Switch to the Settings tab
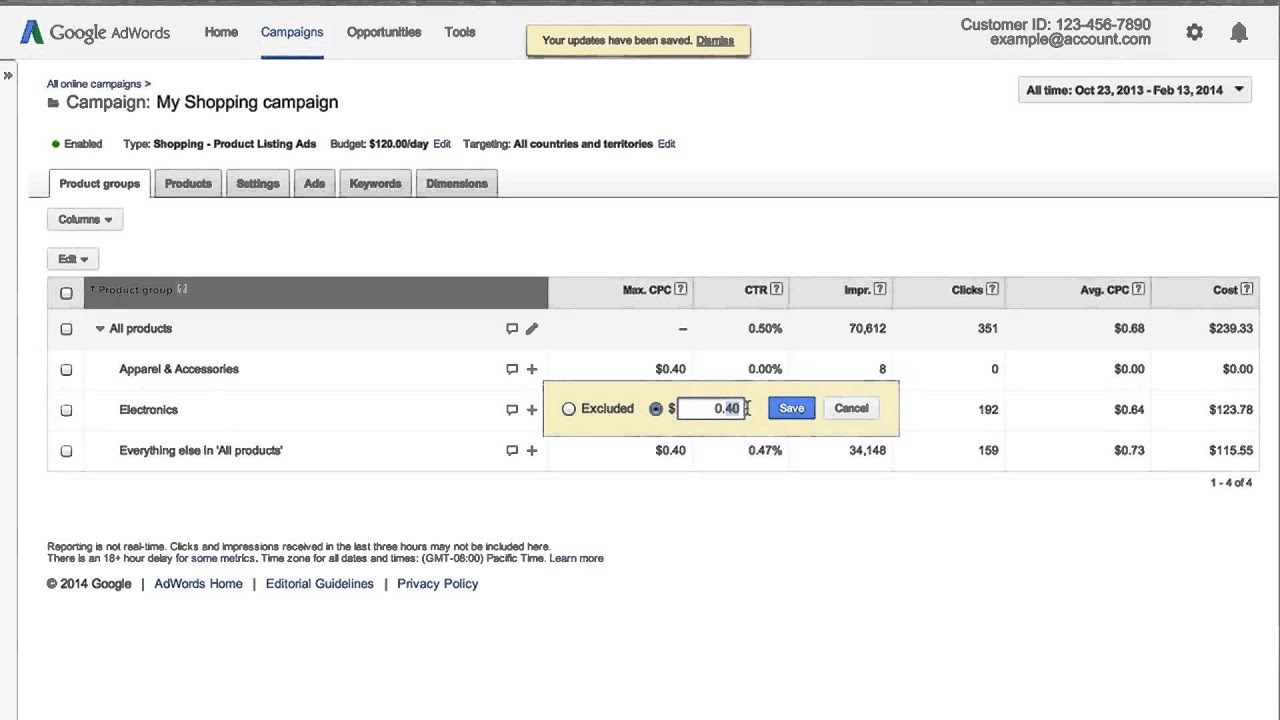This screenshot has height=720, width=1280. [258, 184]
